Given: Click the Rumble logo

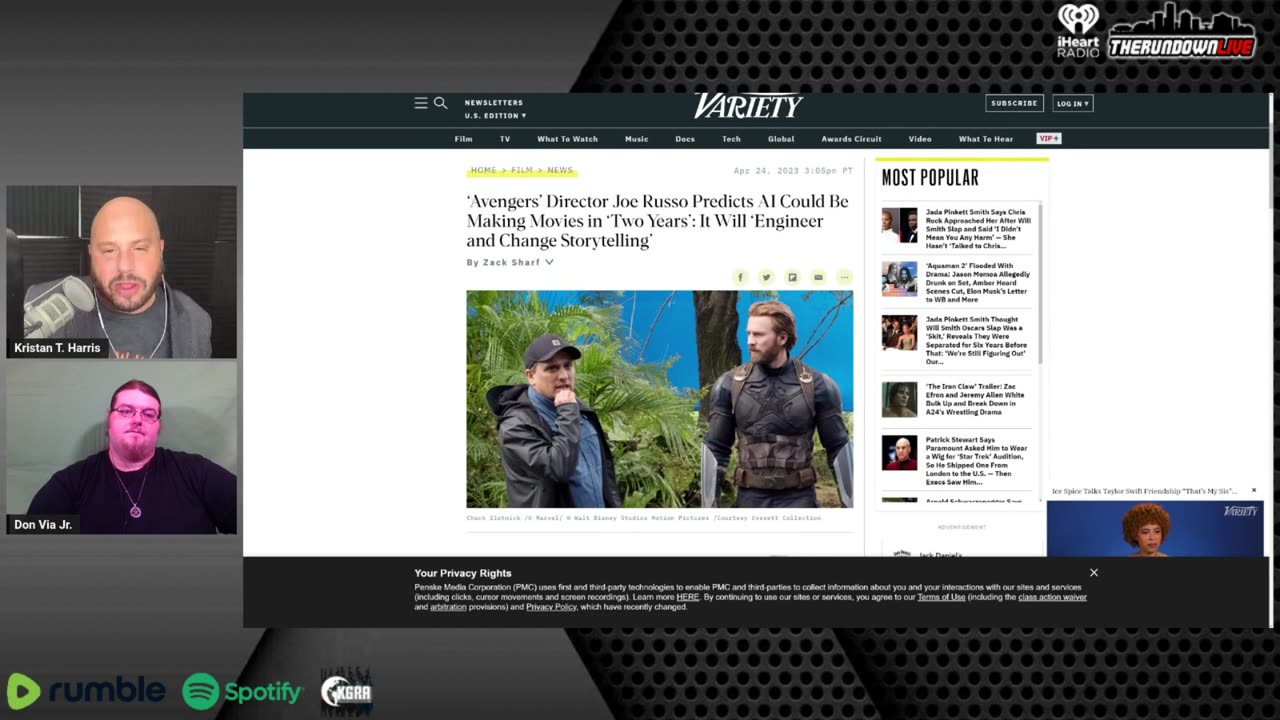Looking at the screenshot, I should (x=86, y=691).
